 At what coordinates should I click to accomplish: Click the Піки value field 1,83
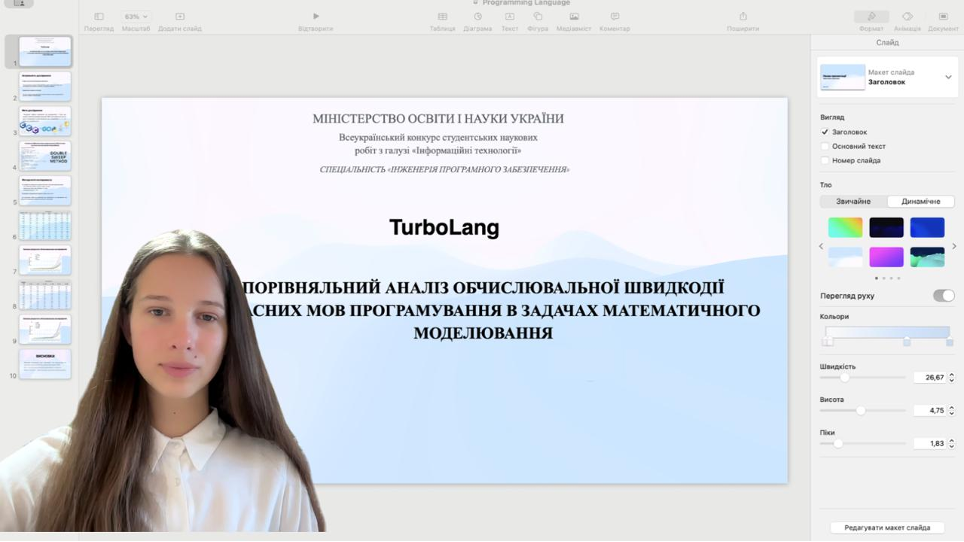[x=930, y=443]
